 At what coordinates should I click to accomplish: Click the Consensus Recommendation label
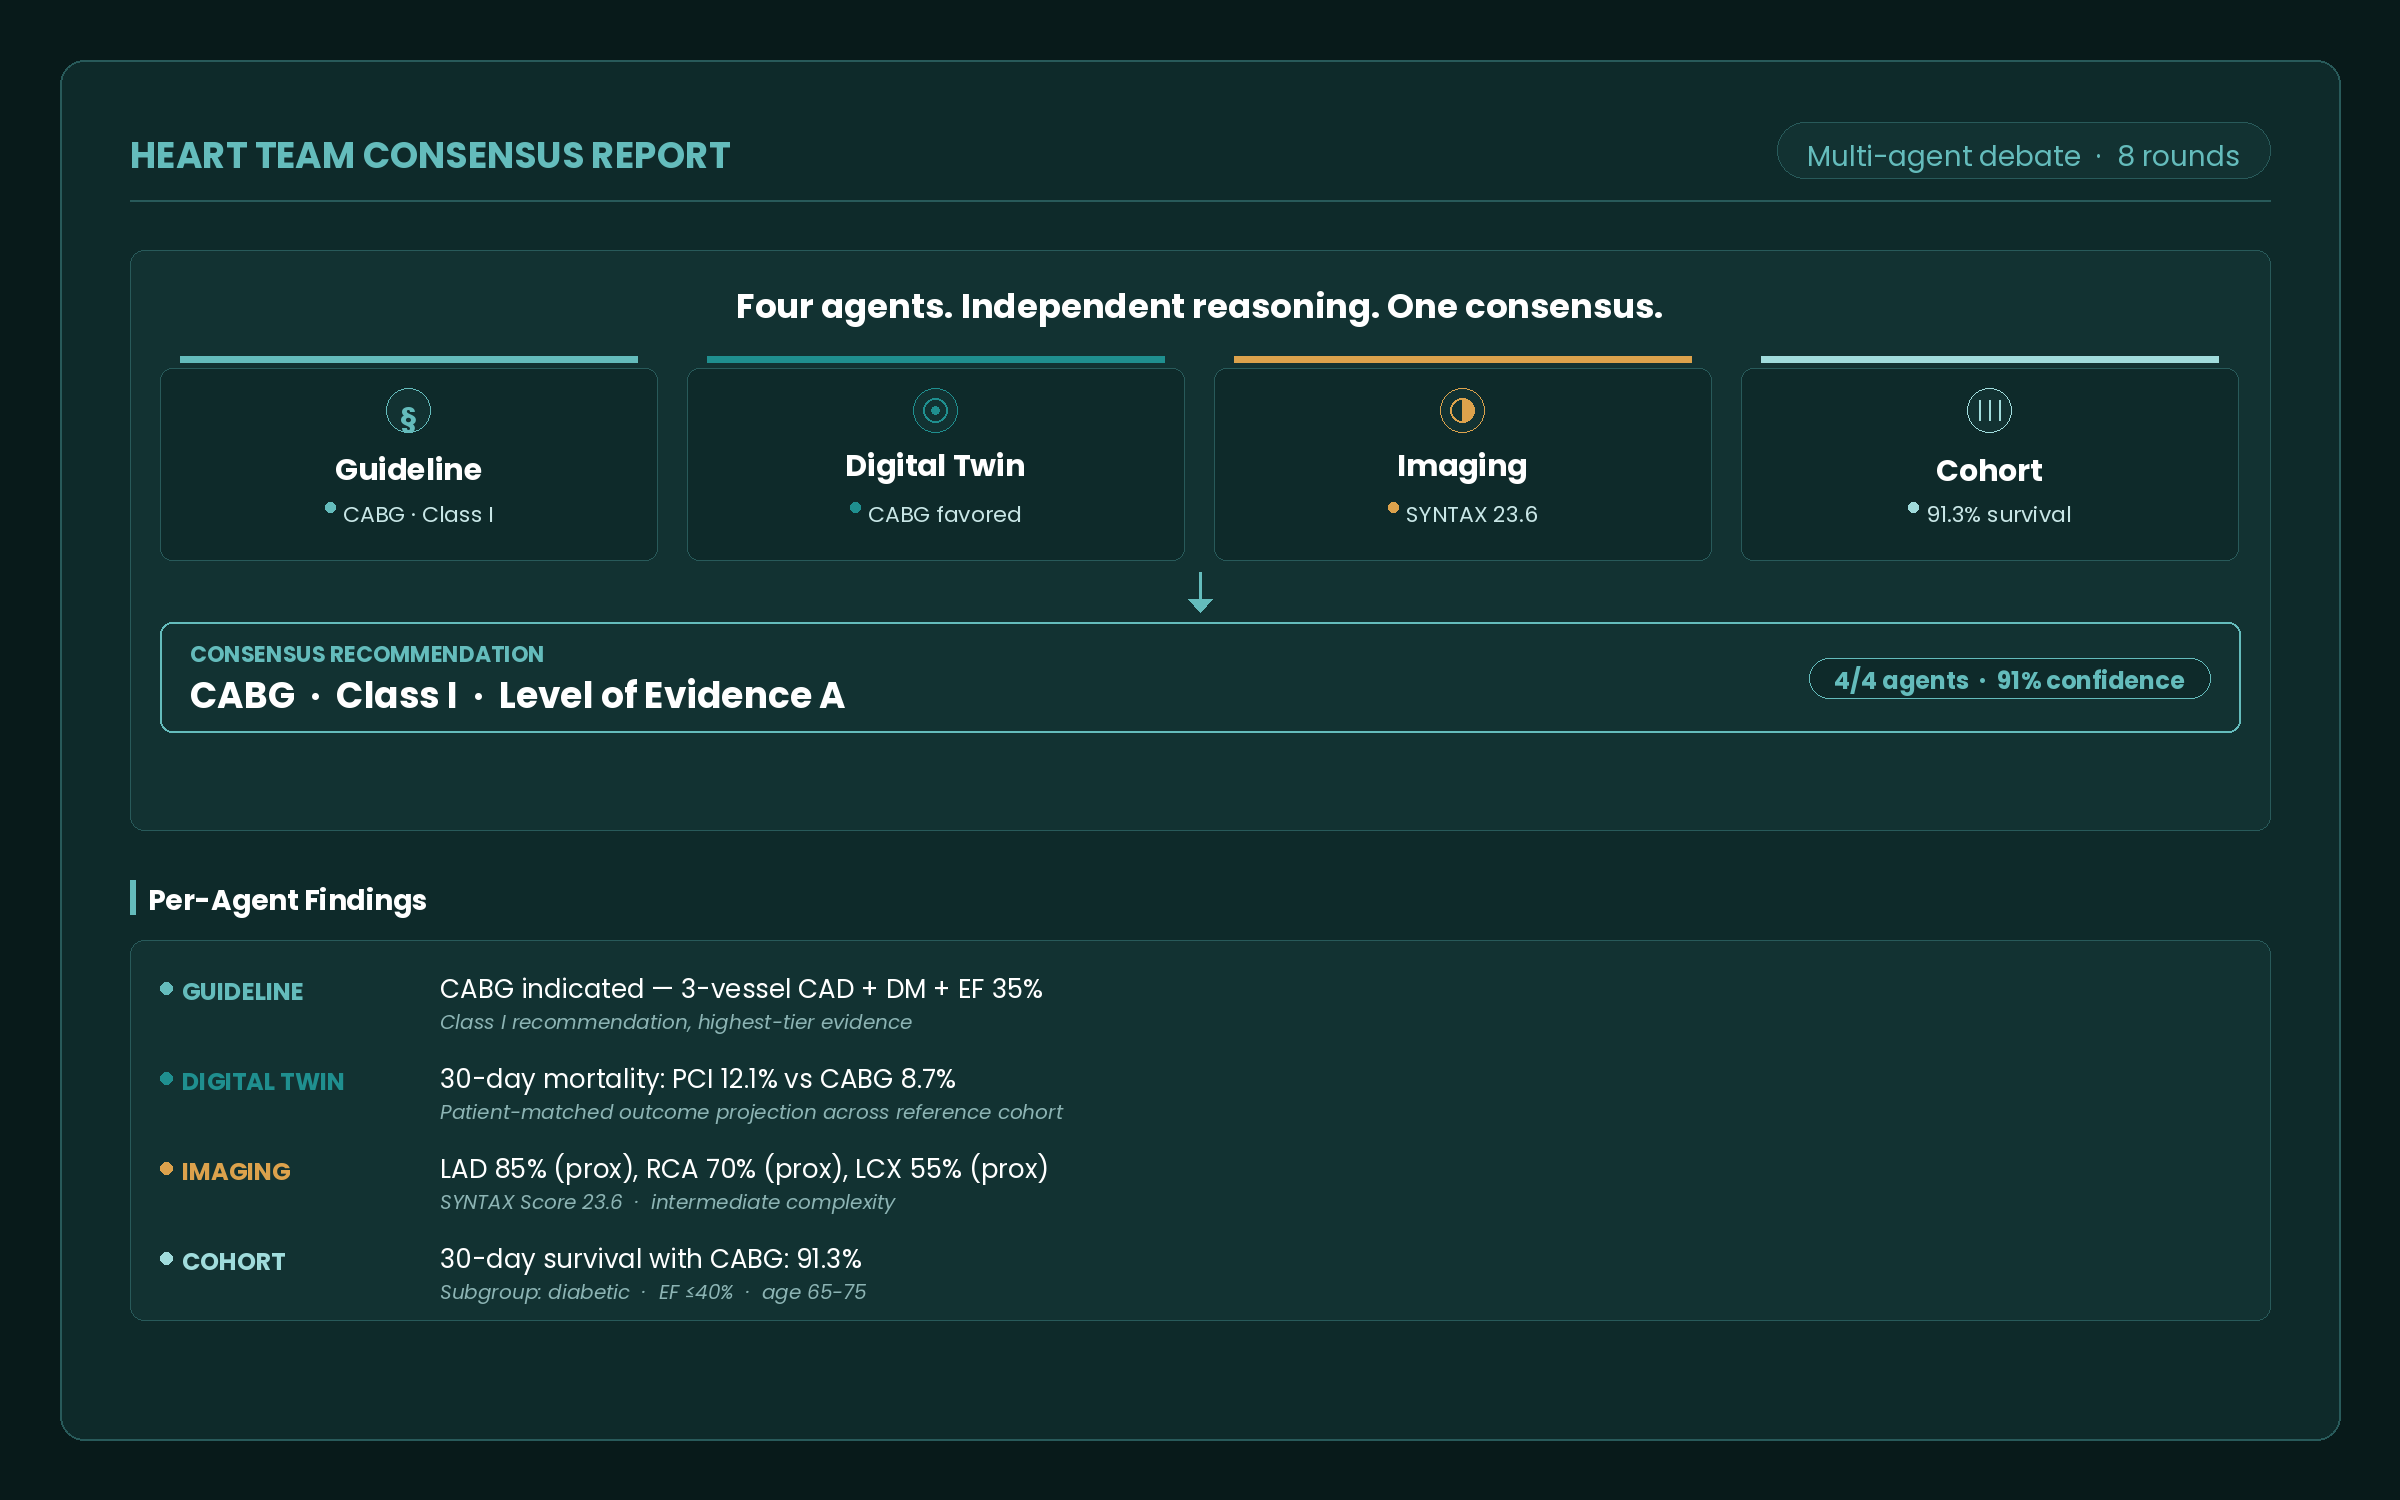(x=367, y=654)
